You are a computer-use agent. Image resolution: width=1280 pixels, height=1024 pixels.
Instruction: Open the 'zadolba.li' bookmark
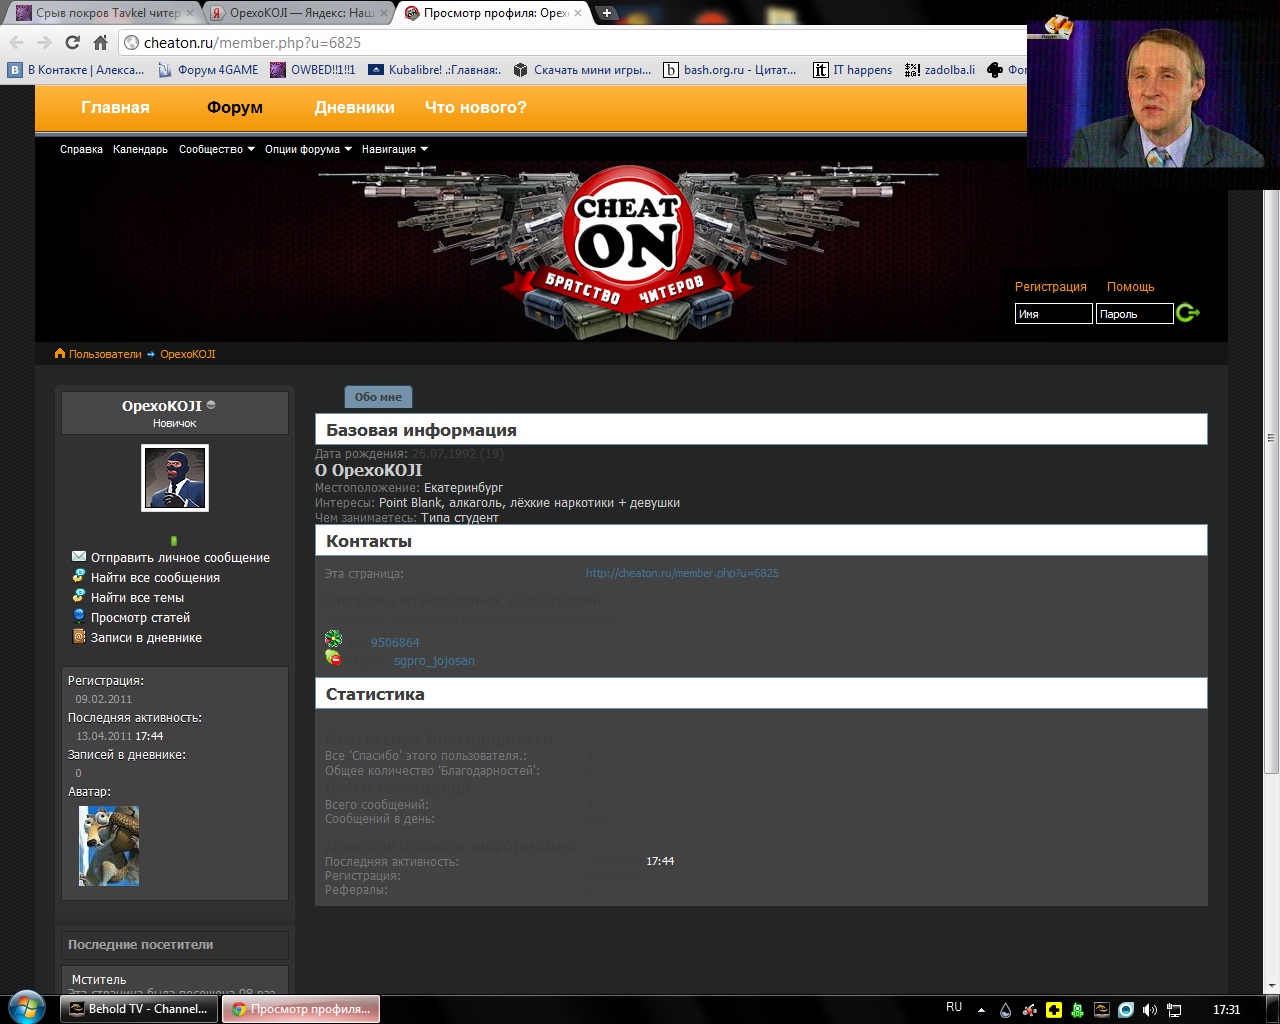(940, 70)
